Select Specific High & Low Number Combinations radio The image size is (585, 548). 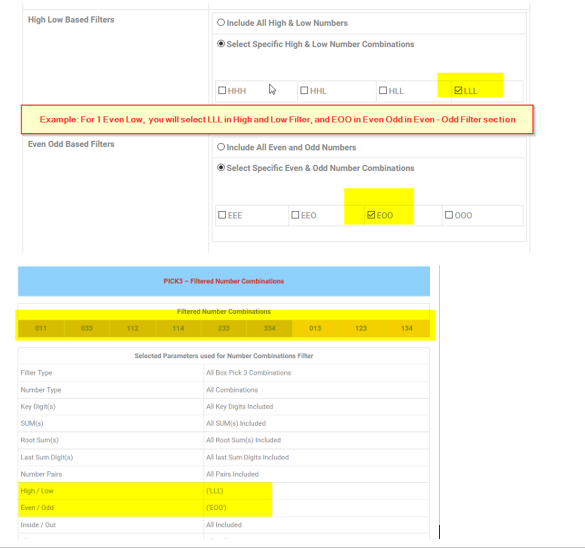coord(221,44)
